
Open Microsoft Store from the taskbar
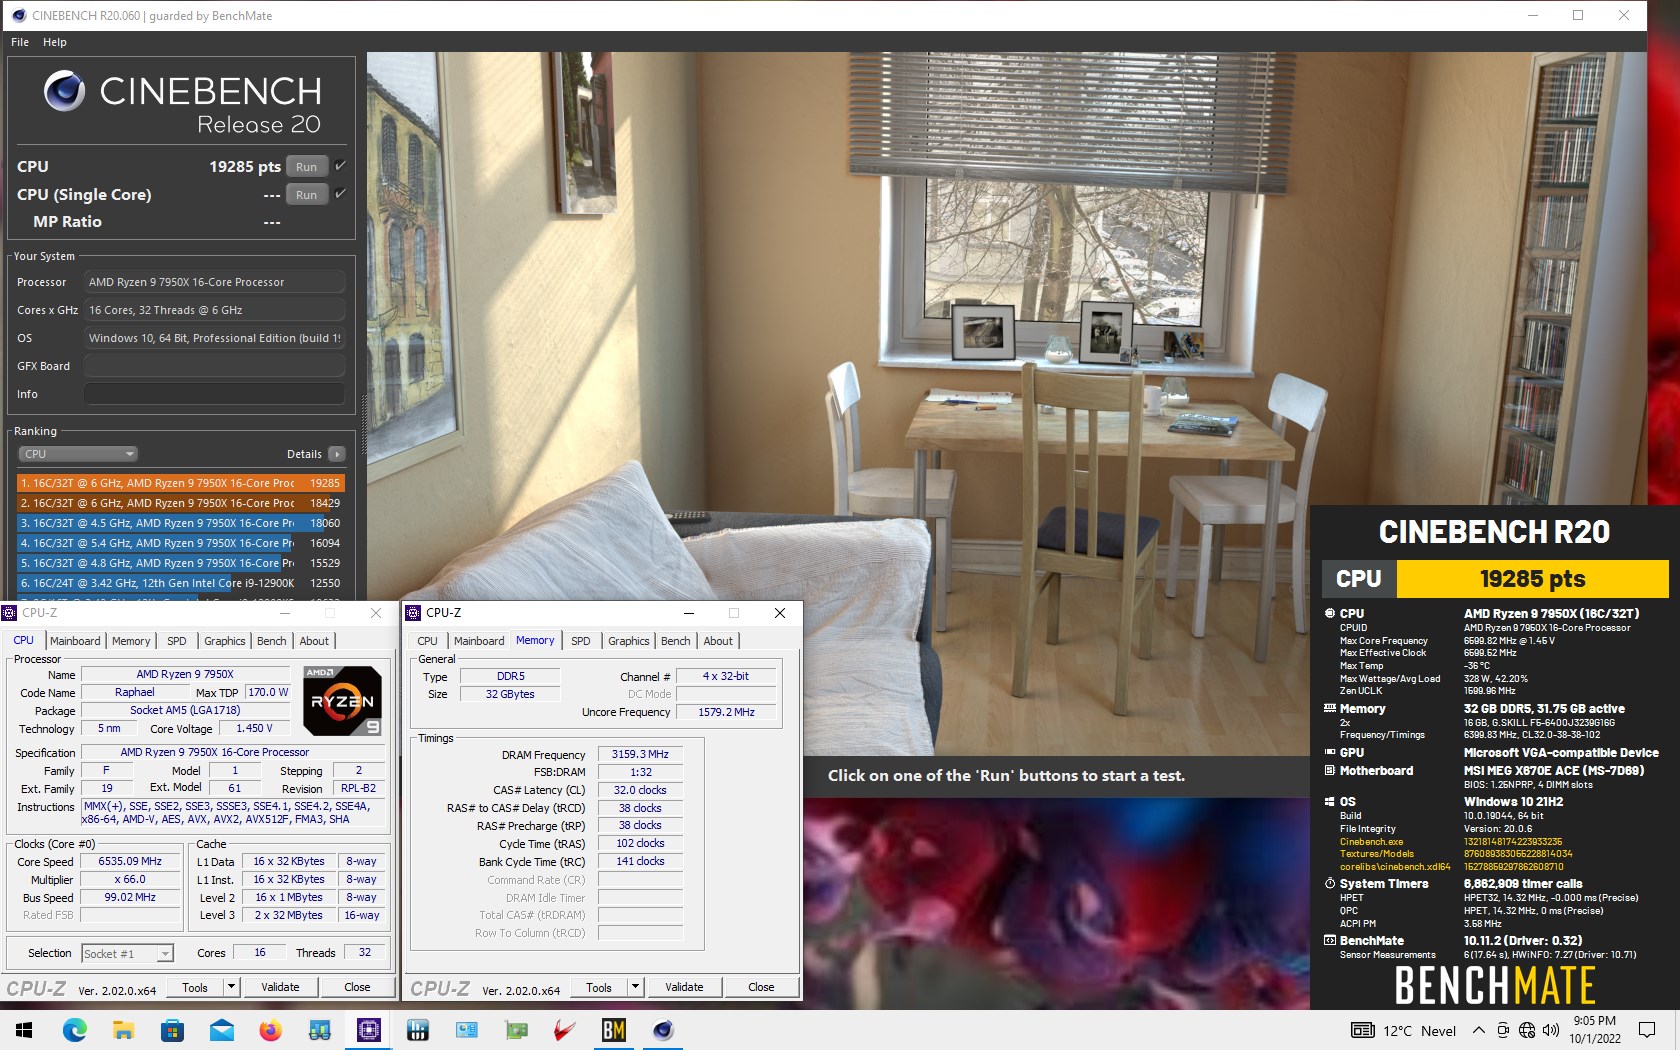pos(172,1030)
